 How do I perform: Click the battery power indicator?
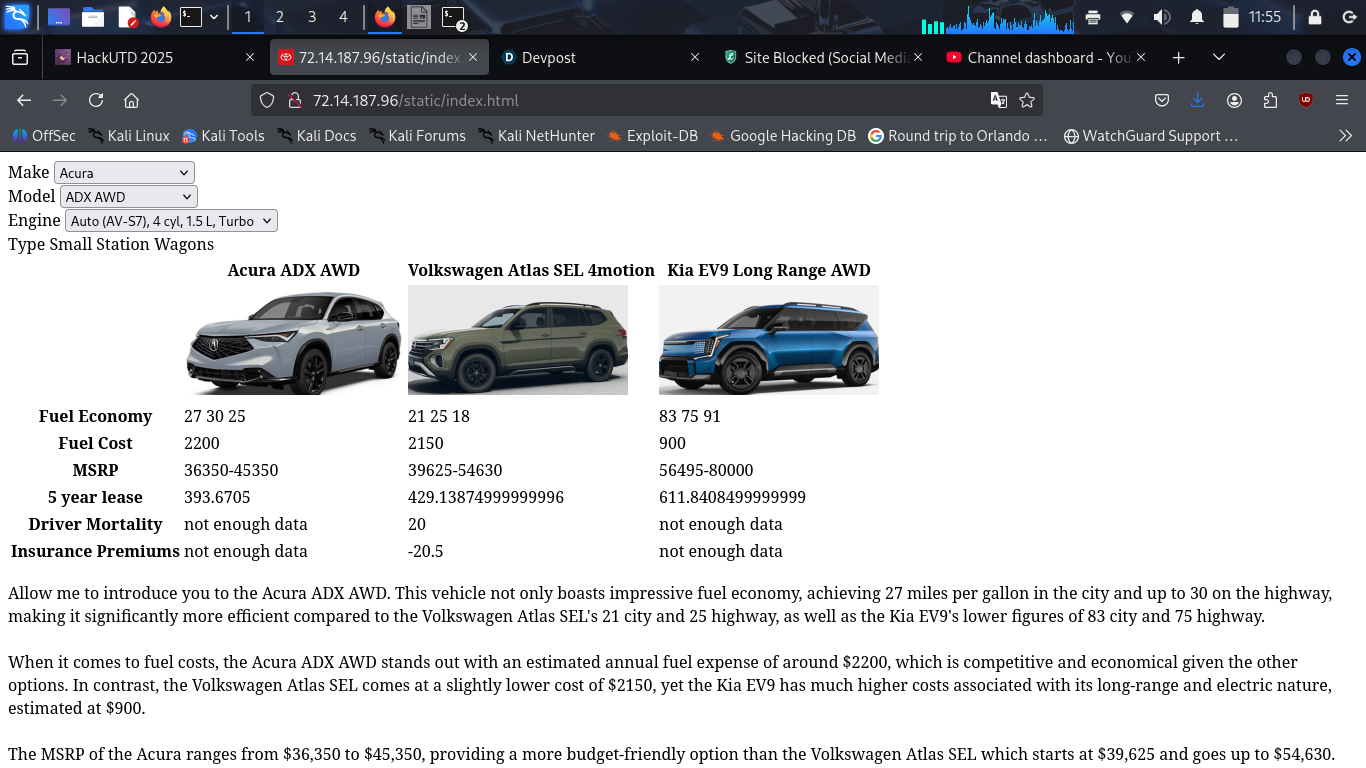(x=1231, y=17)
